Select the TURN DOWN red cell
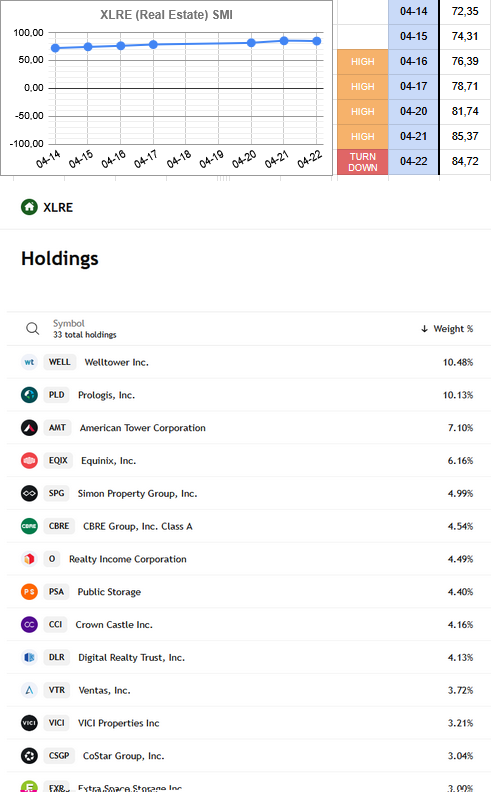The width and height of the screenshot is (491, 792). [x=363, y=162]
